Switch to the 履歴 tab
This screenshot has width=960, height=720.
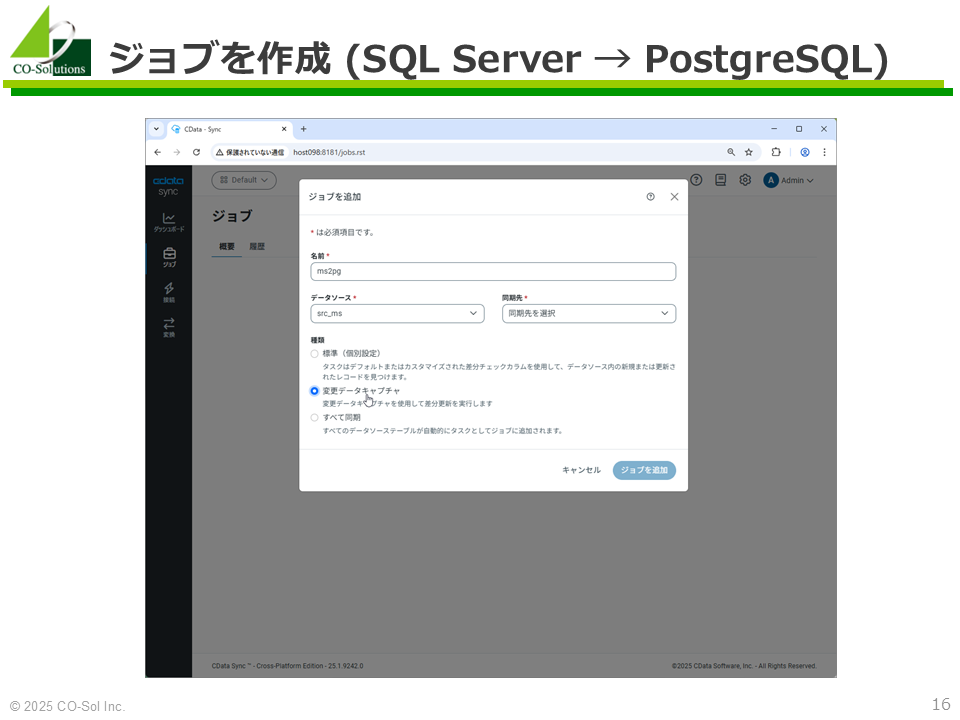(257, 246)
